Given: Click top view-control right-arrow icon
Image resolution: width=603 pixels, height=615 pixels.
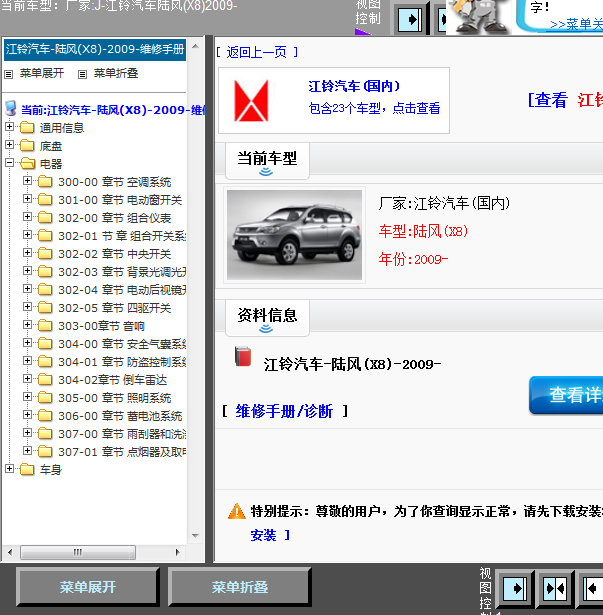Looking at the screenshot, I should tap(410, 19).
